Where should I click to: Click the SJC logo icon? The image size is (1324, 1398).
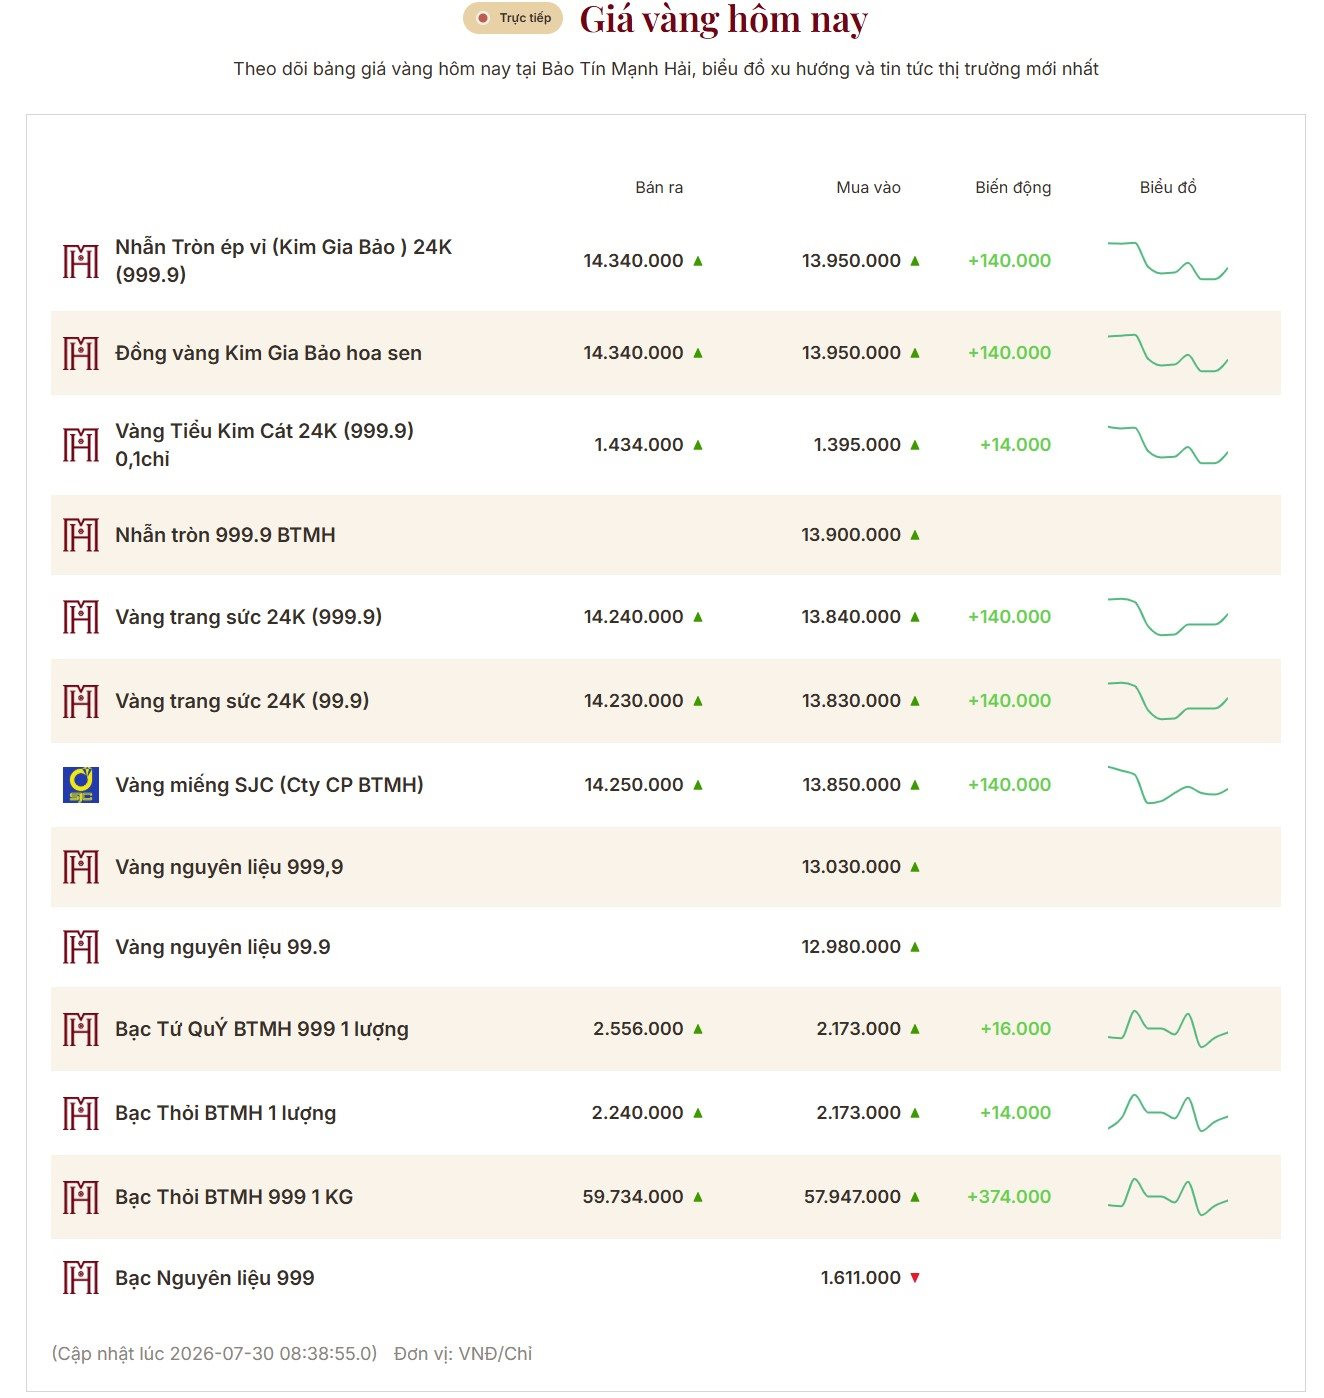[x=81, y=785]
